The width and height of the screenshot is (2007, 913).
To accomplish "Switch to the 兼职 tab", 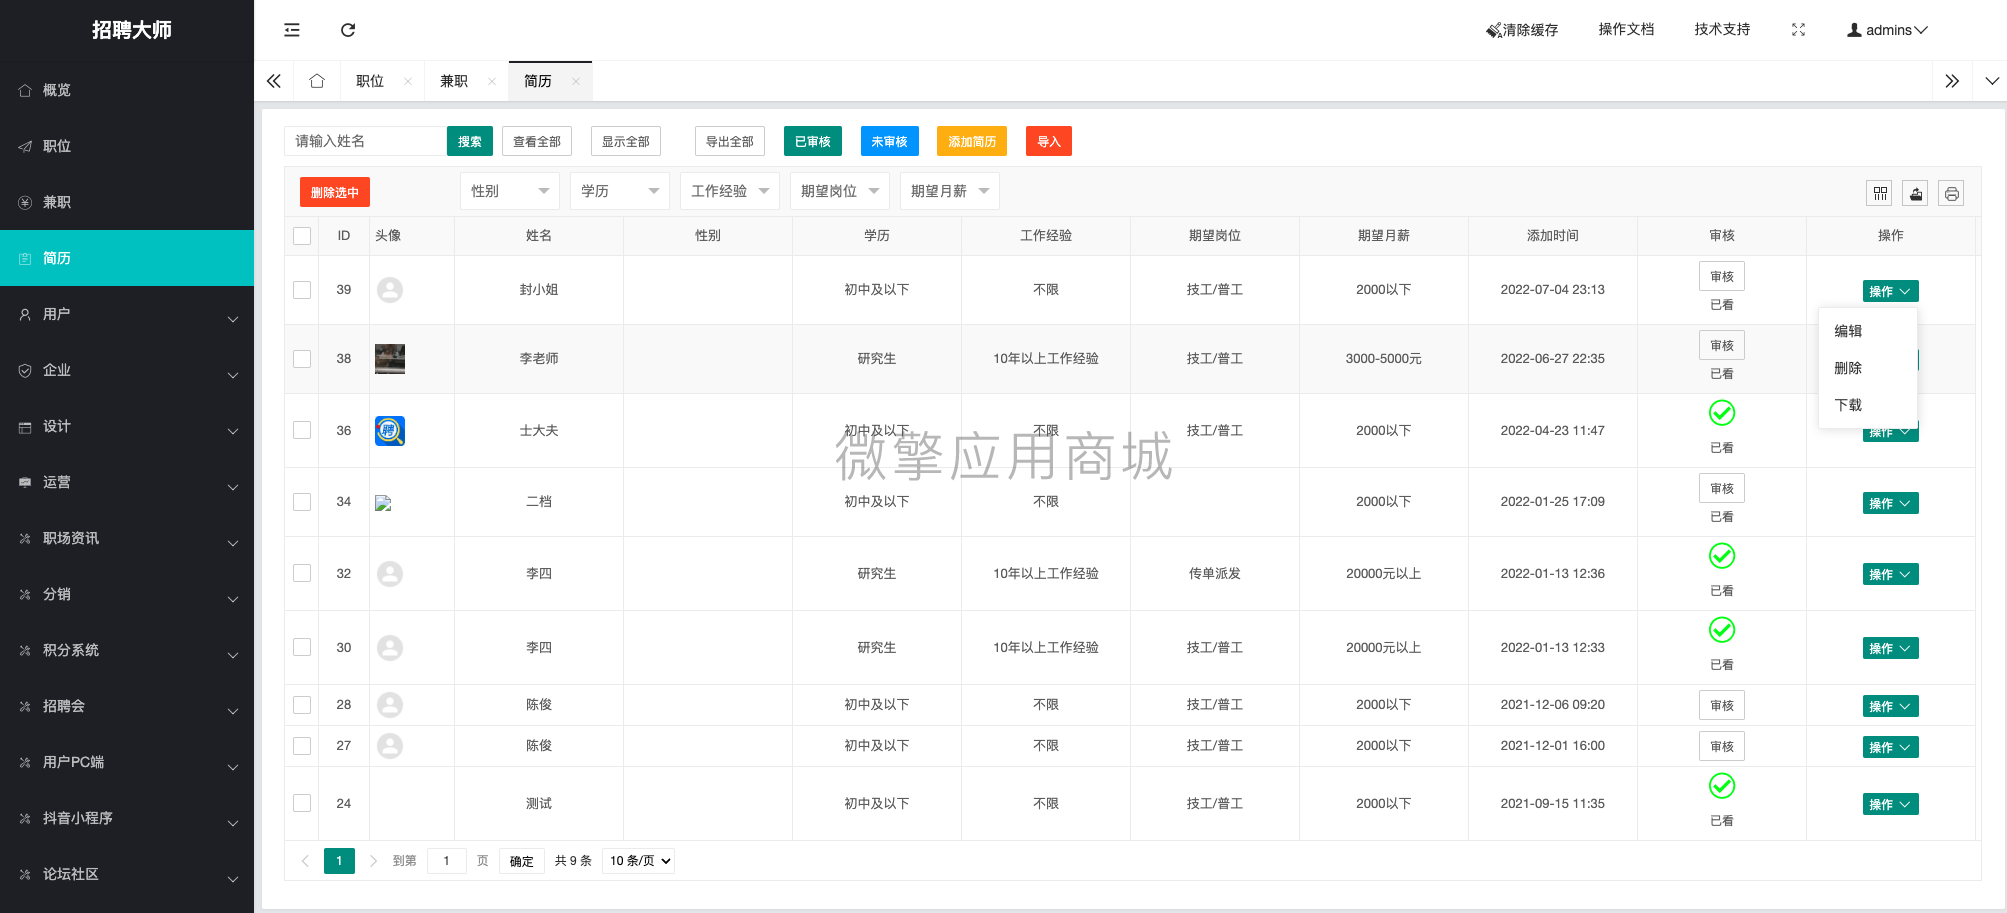I will click(x=455, y=80).
